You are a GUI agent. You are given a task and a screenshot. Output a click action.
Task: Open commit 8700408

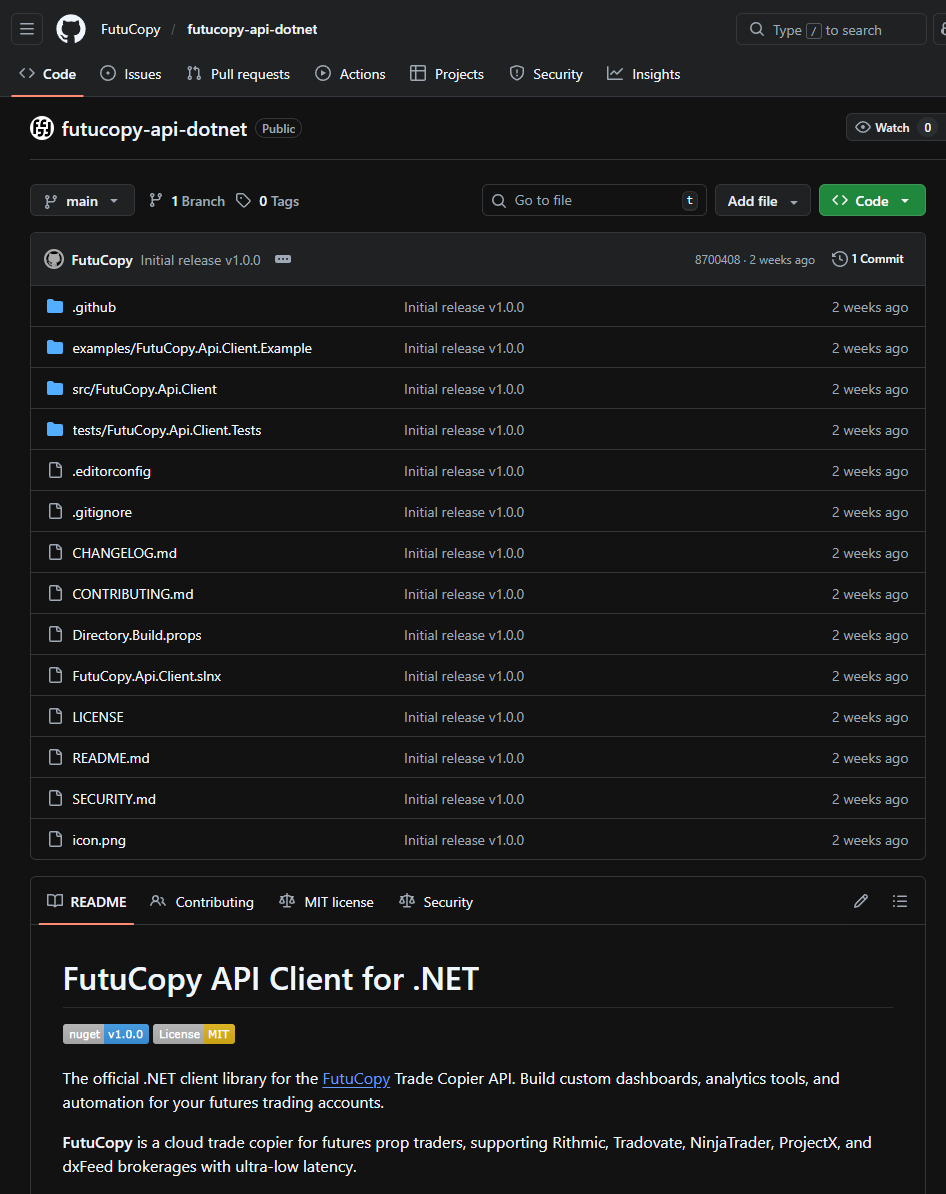717,259
